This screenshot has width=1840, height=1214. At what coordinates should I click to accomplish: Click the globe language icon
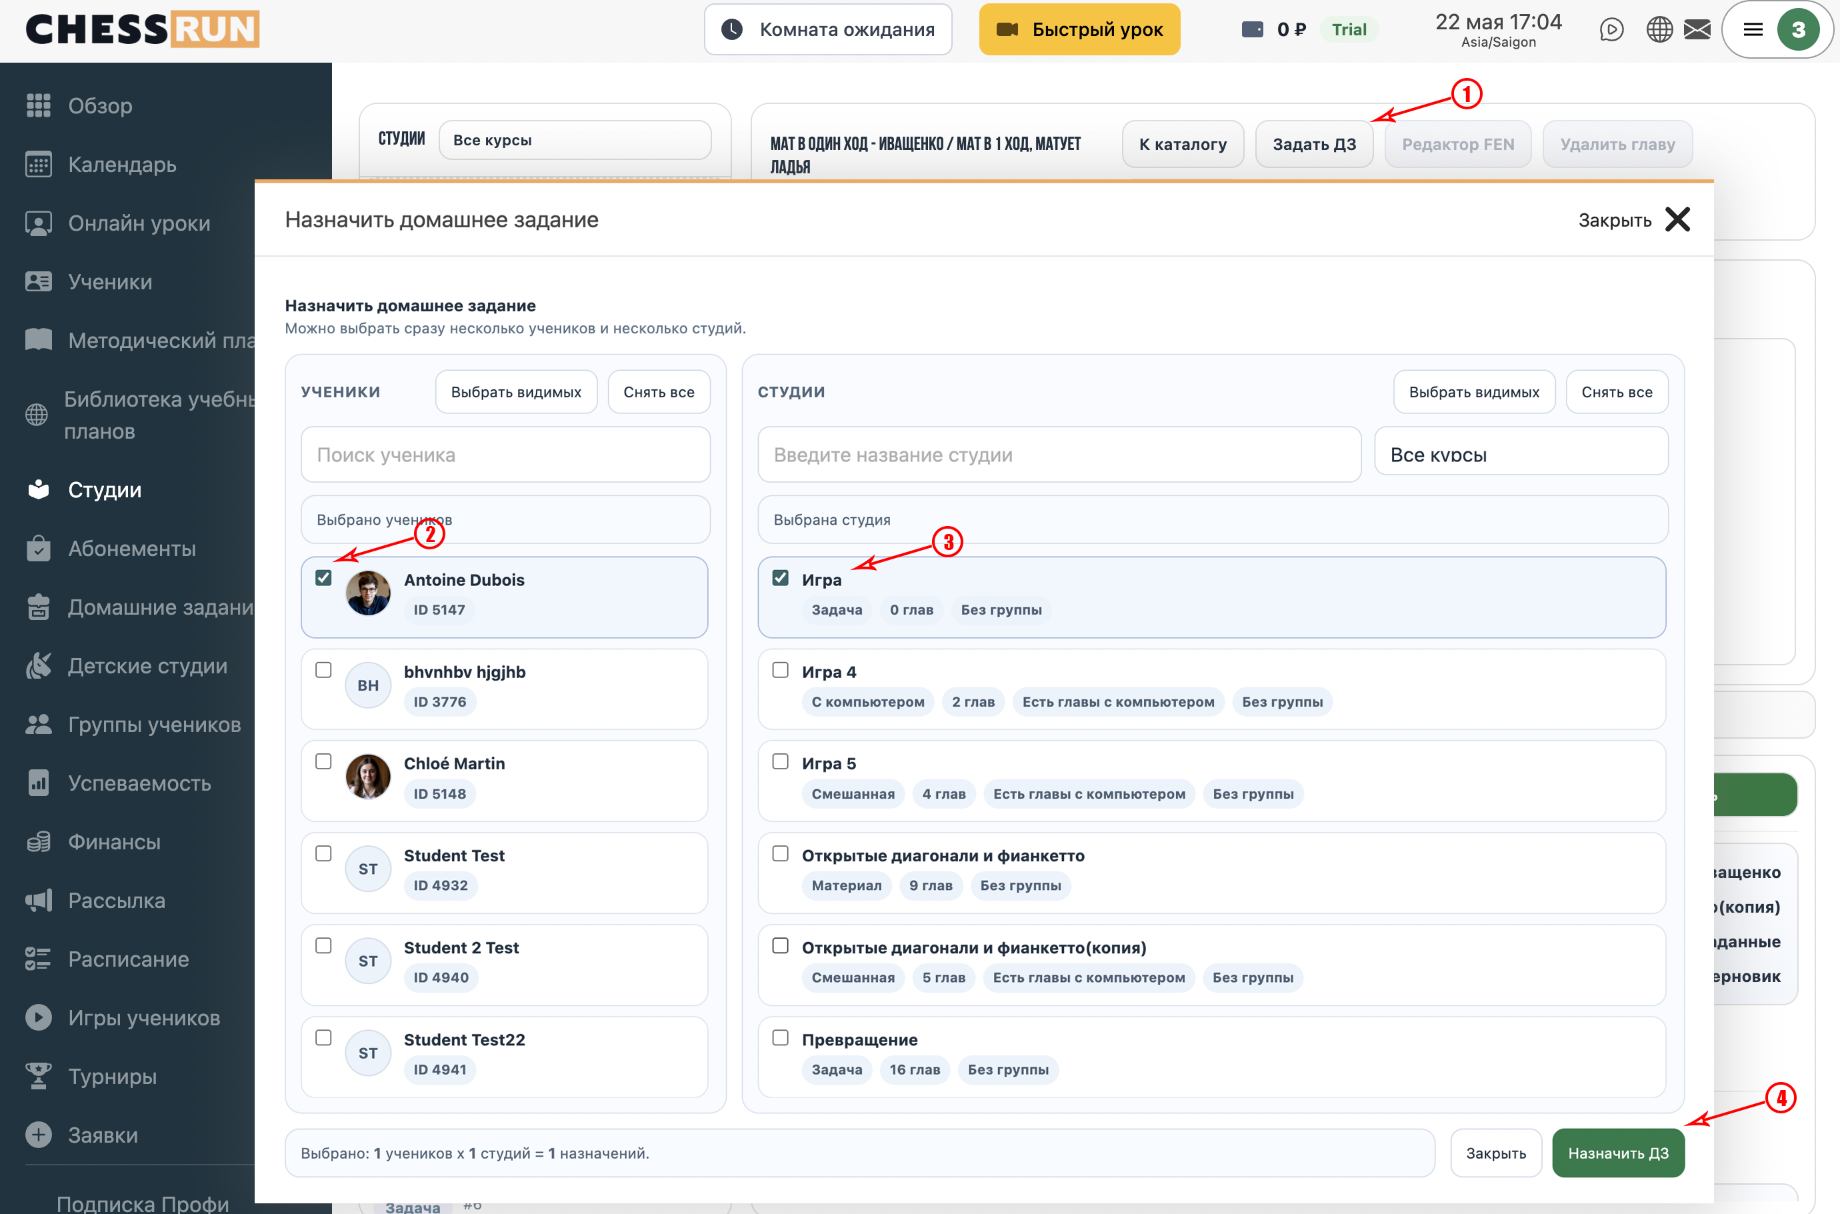1659,30
